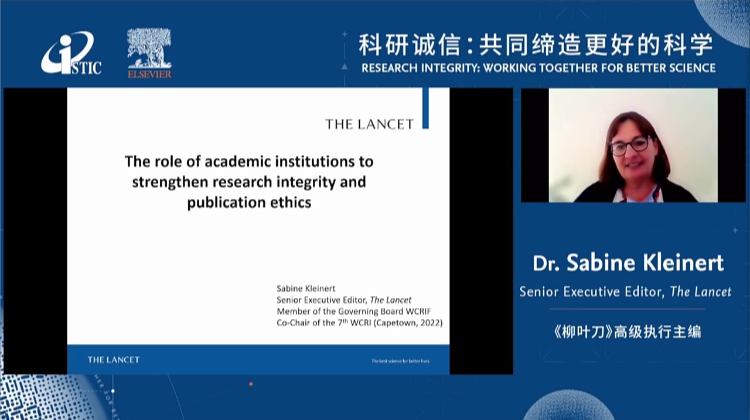Click 'Dr. Sabine Kleinert' speaker caption
The image size is (750, 420).
click(628, 263)
